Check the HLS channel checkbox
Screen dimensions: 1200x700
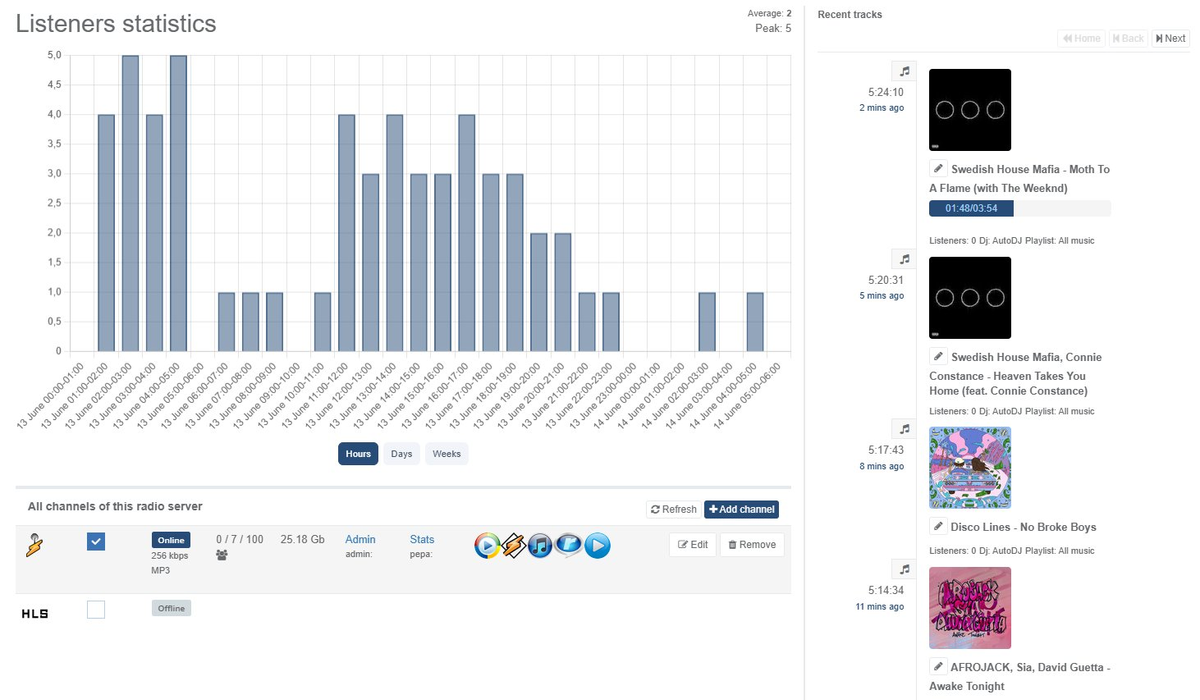click(96, 609)
